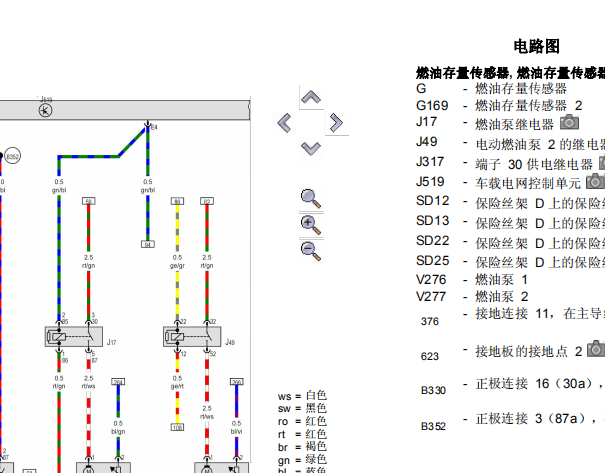Click the pan left arrow
The width and height of the screenshot is (605, 473).
pyautogui.click(x=285, y=123)
